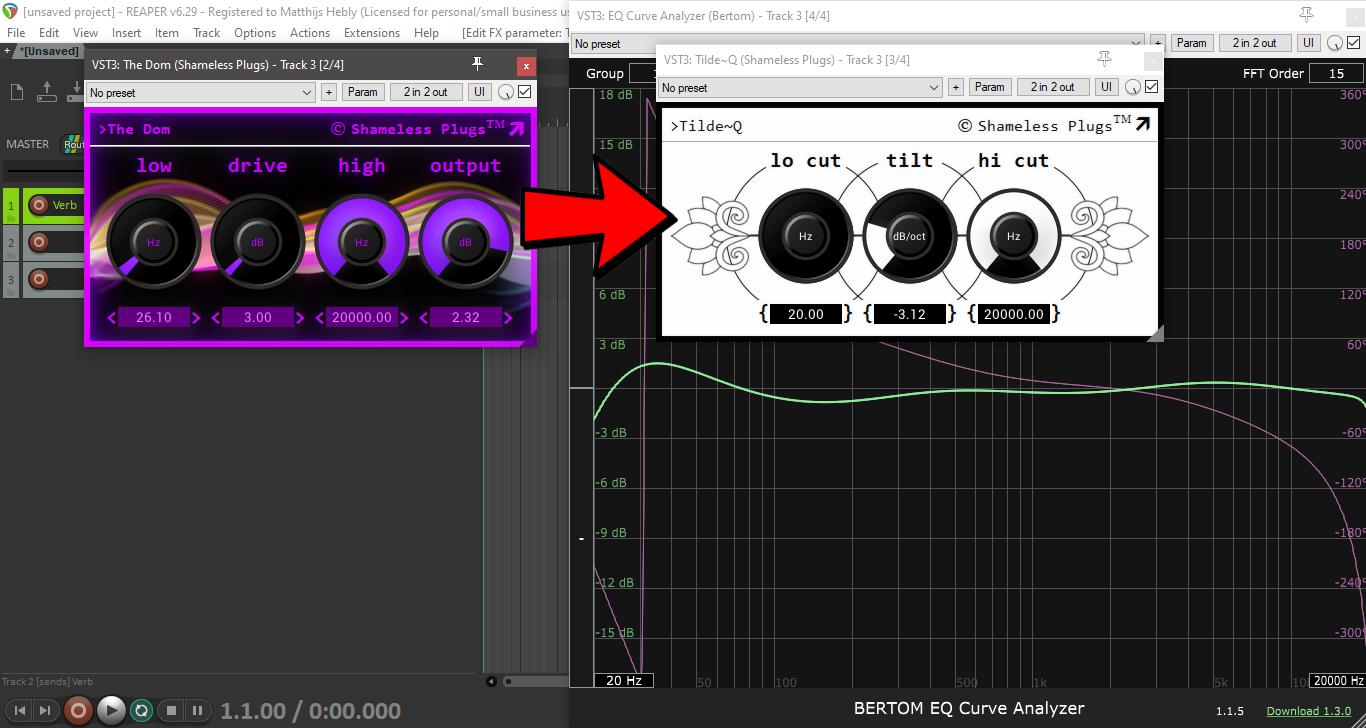Pin the EQ Curve Analyzer window
Image resolution: width=1366 pixels, height=728 pixels.
coord(1306,14)
